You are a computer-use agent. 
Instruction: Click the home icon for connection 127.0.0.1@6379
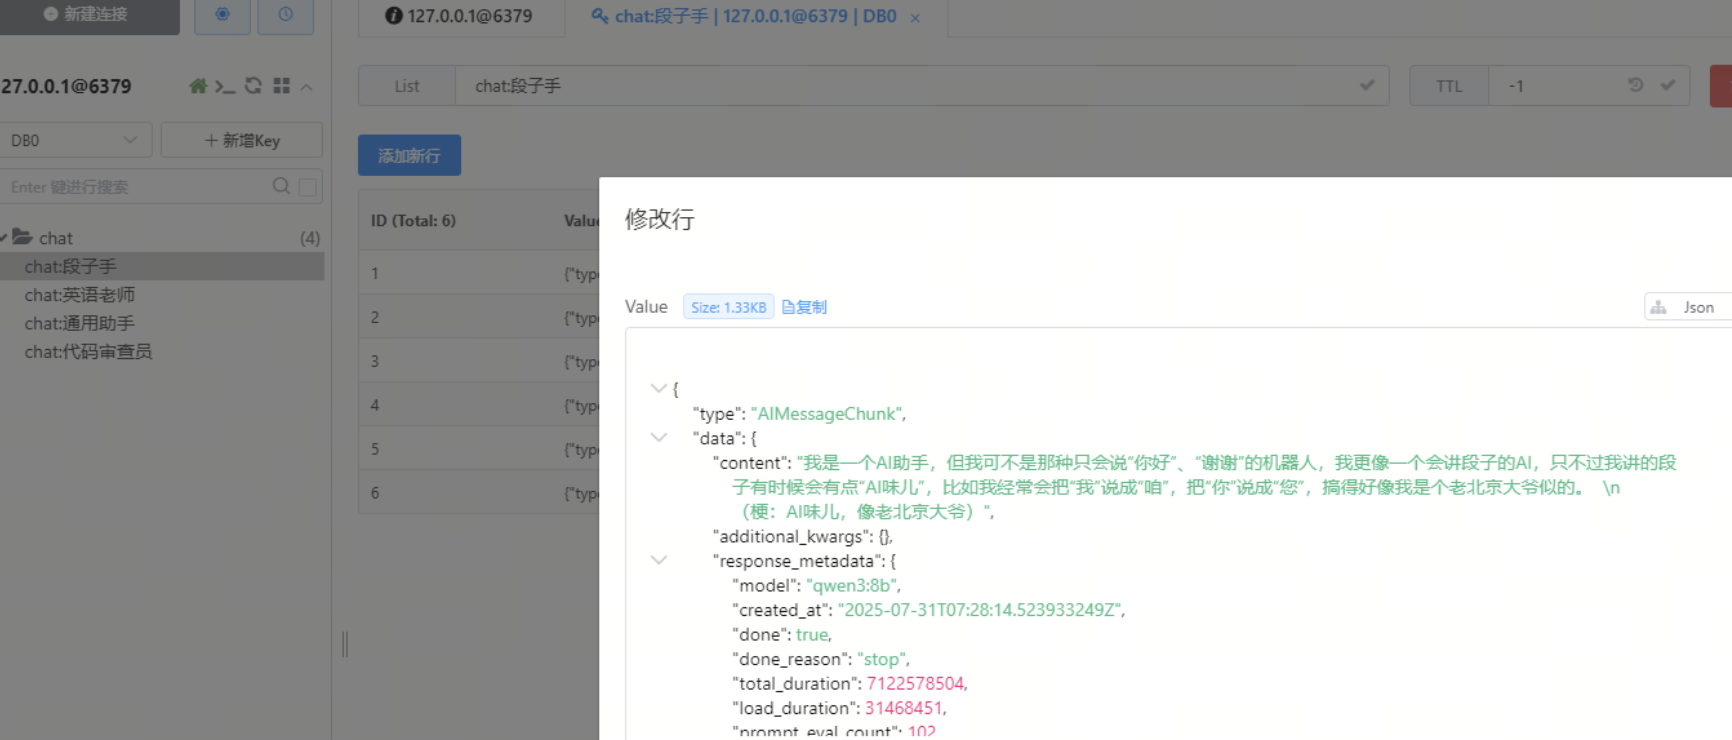click(x=198, y=86)
